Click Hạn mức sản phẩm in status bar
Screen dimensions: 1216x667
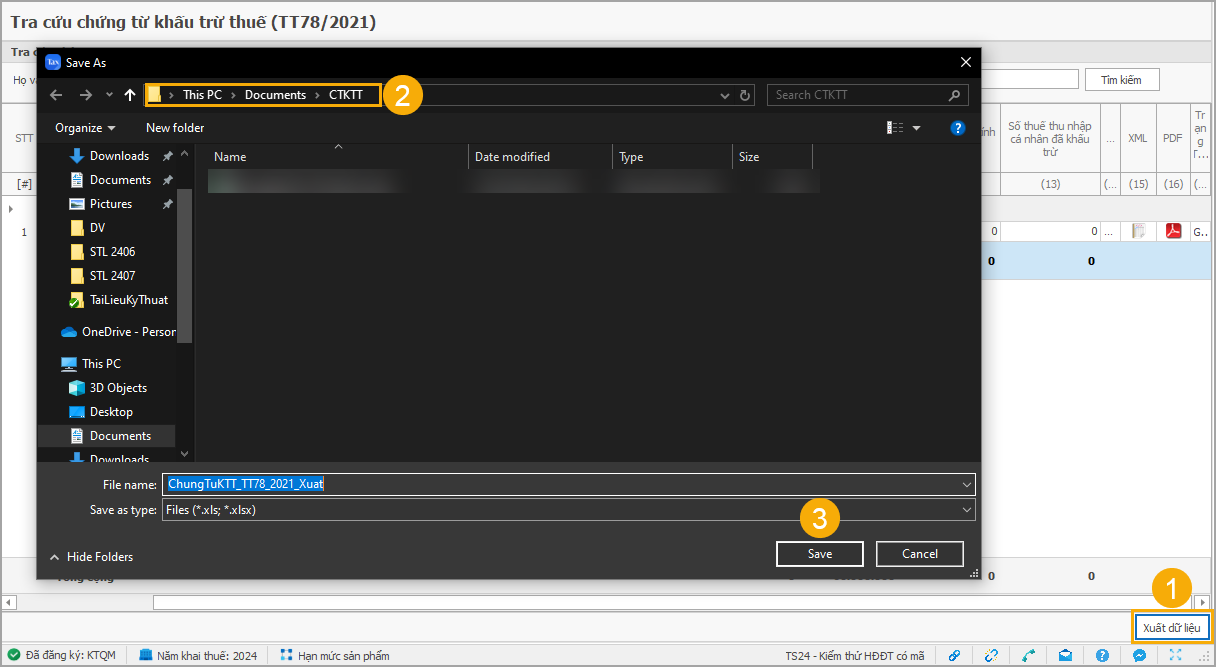(x=335, y=655)
